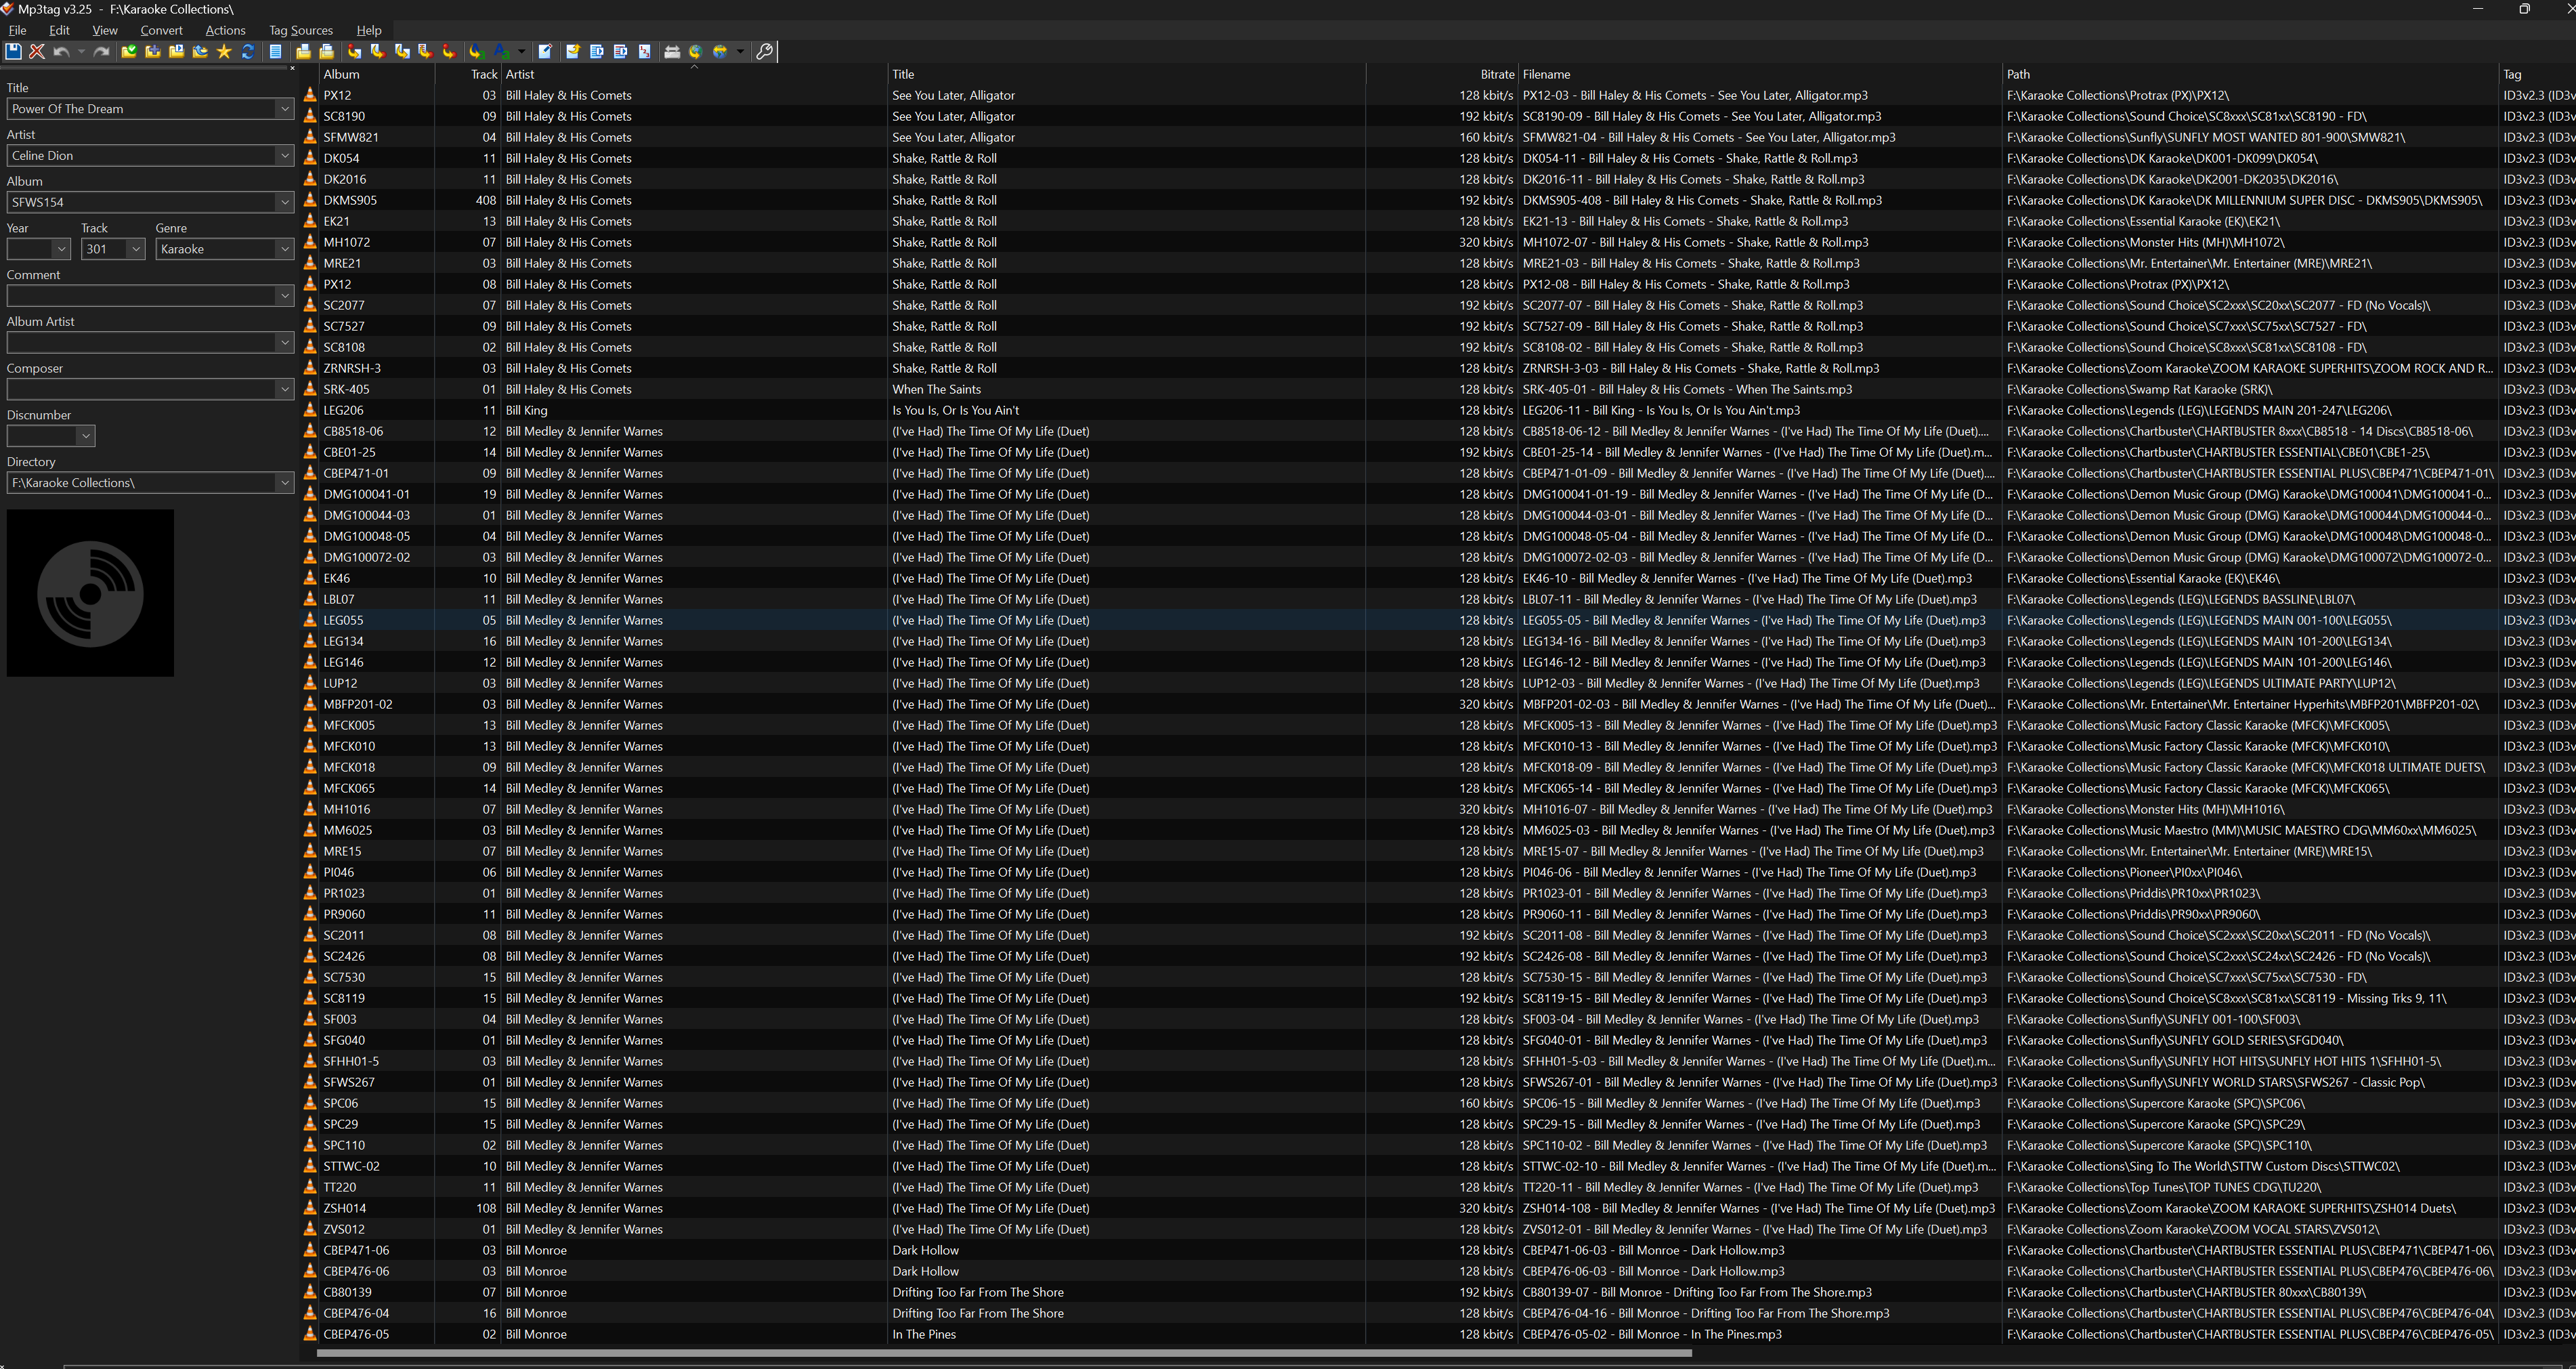Click the yellow star Favorites icon

click(224, 52)
